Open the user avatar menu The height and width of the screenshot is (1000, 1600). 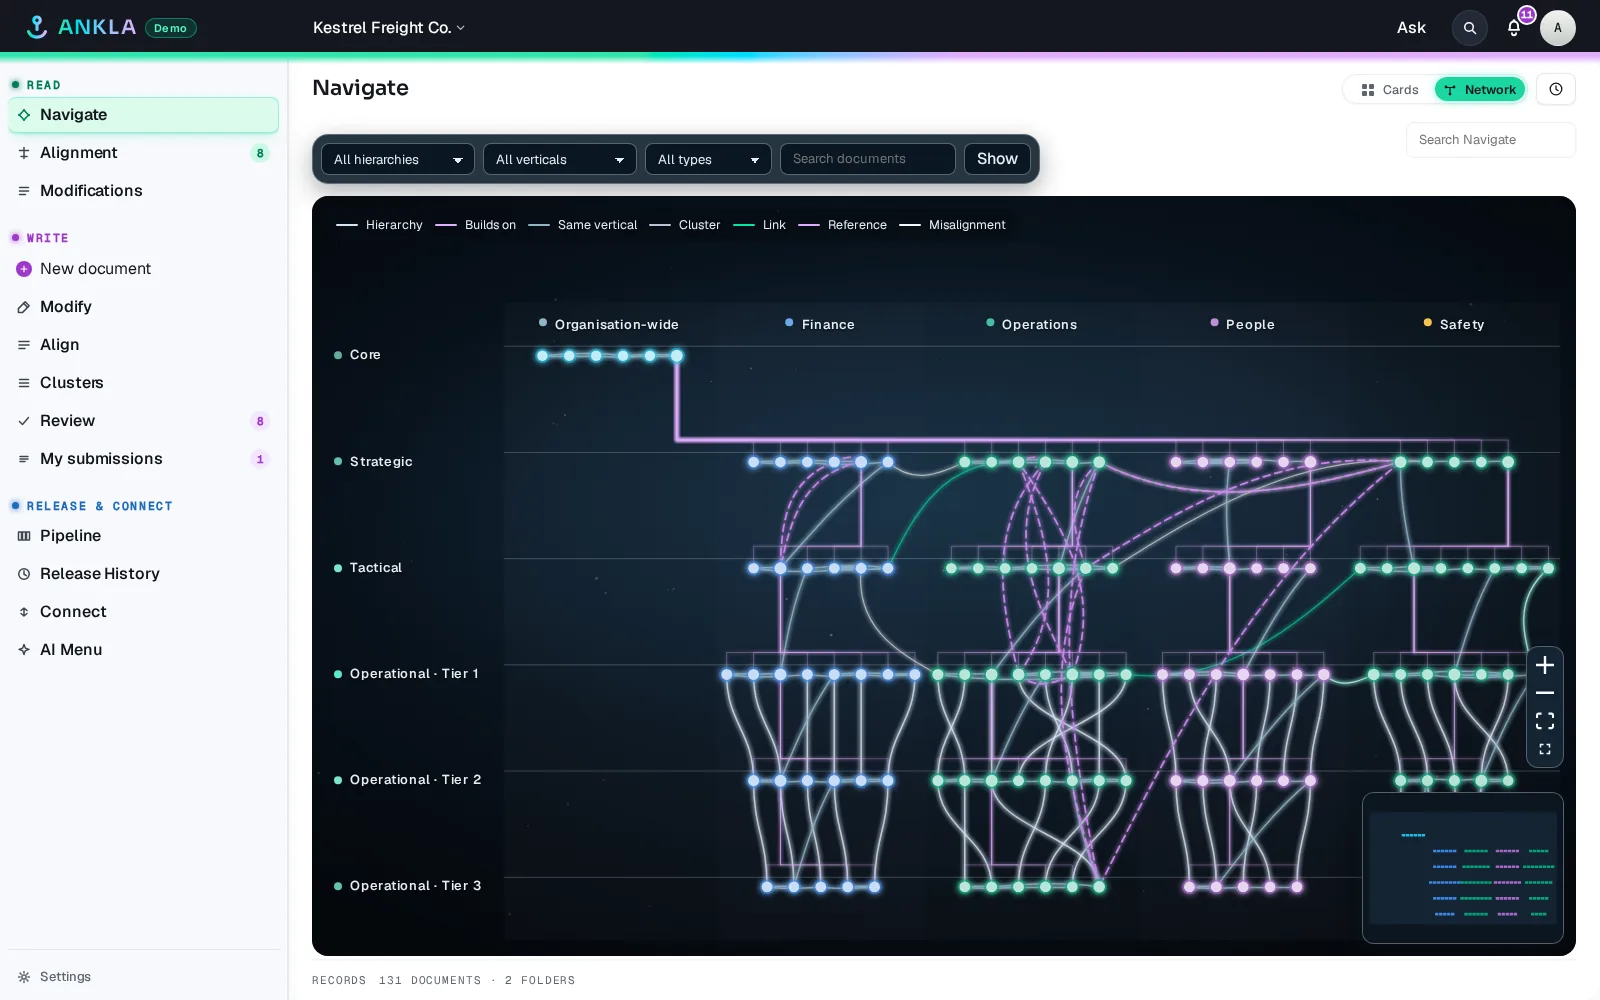click(x=1557, y=28)
